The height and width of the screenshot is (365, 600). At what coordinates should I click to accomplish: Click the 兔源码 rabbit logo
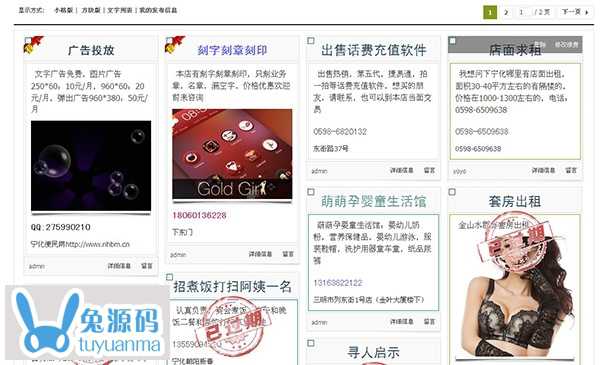(88, 321)
